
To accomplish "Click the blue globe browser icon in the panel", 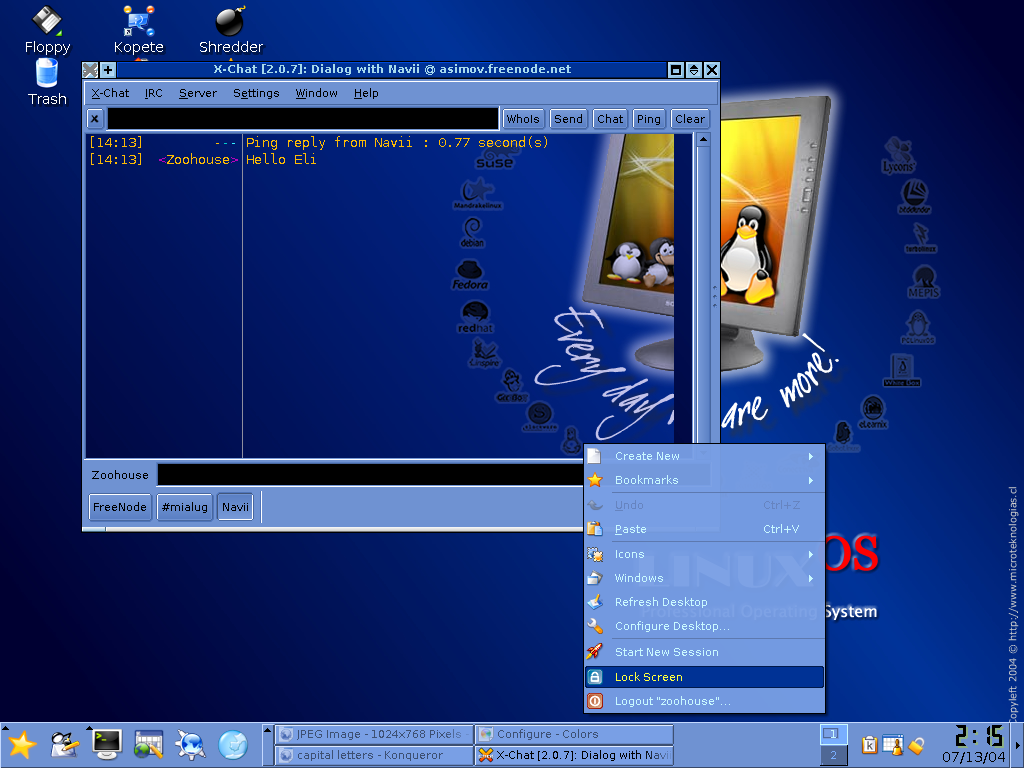I will pyautogui.click(x=233, y=744).
